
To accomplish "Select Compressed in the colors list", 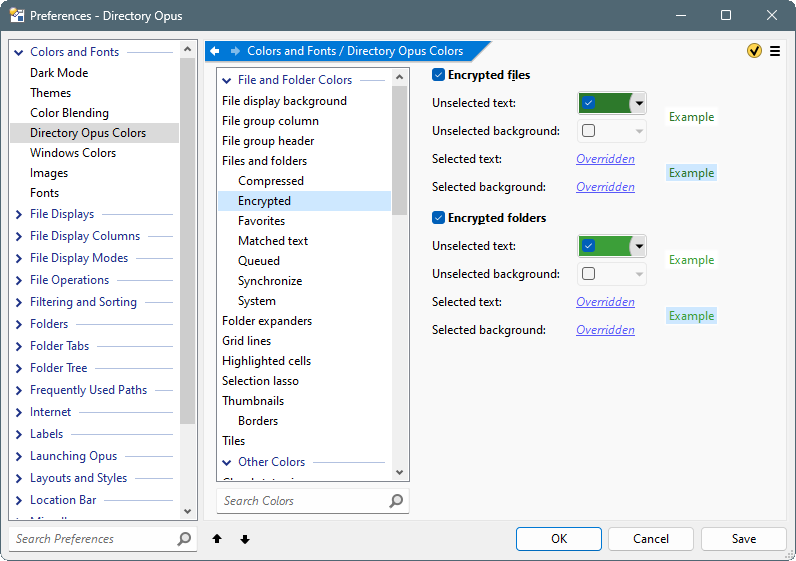I will pos(271,181).
